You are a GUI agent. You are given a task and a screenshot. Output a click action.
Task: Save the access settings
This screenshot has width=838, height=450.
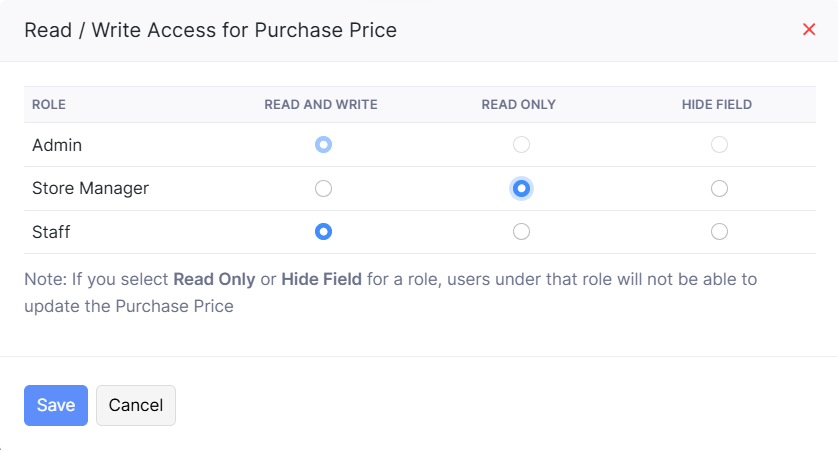point(56,405)
